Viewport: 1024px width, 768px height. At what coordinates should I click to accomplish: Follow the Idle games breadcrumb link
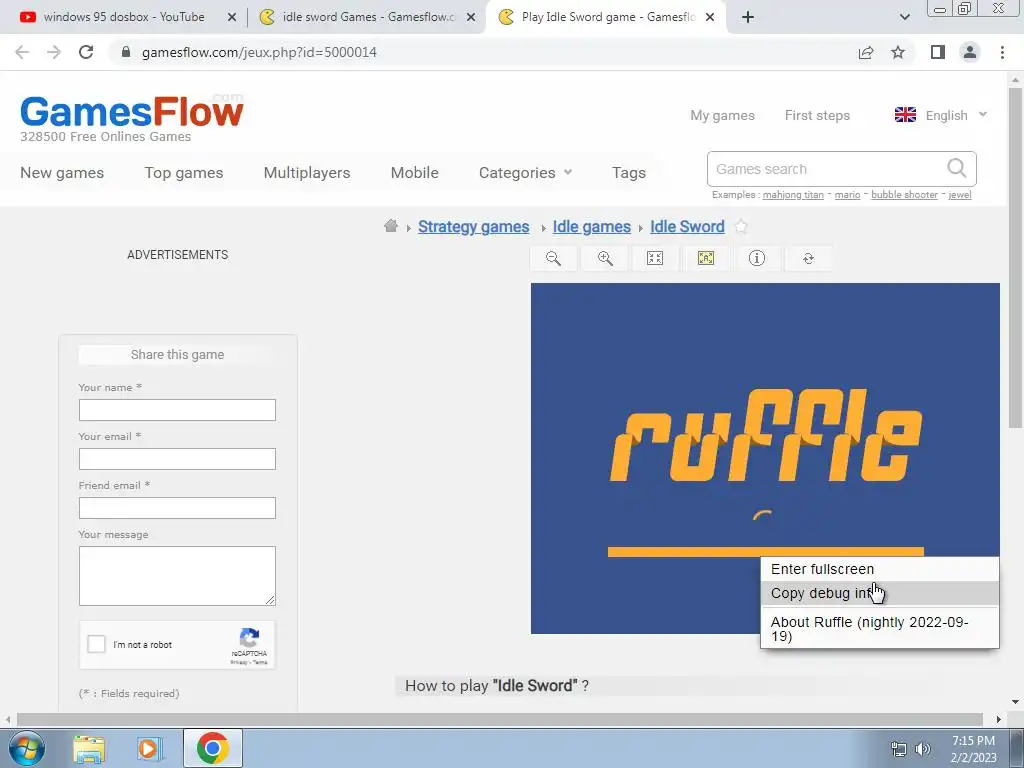[592, 227]
